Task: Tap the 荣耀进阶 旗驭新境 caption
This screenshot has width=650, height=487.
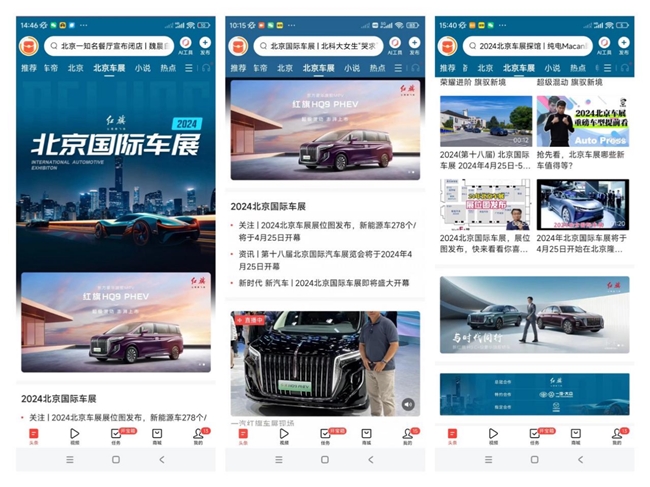Action: [473, 82]
